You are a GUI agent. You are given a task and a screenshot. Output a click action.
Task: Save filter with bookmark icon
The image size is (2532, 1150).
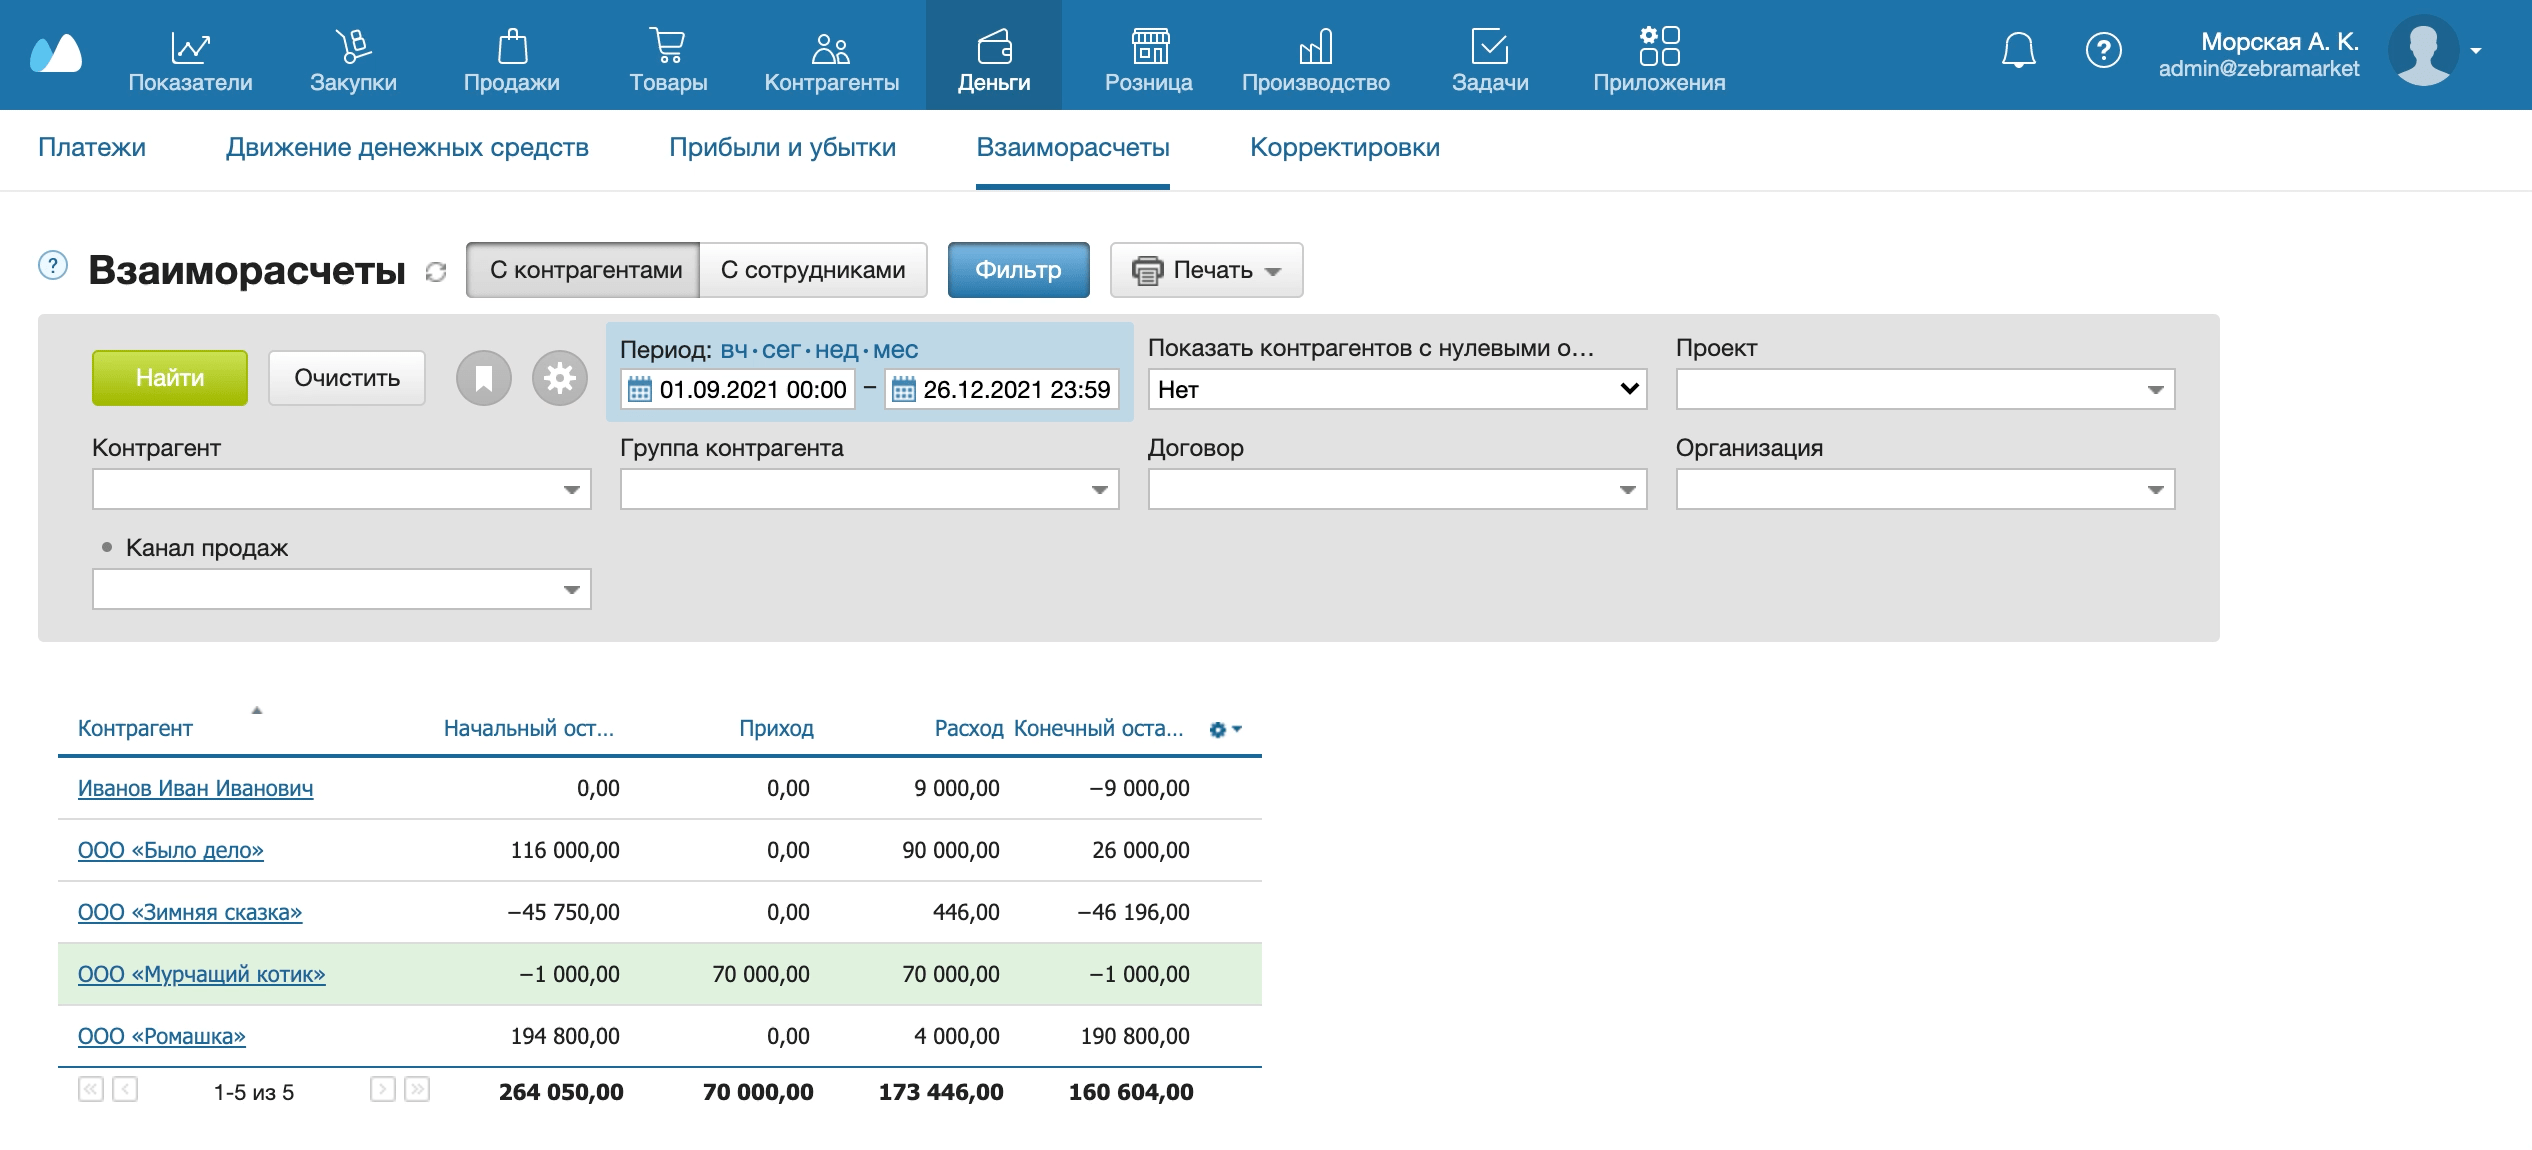pyautogui.click(x=484, y=378)
